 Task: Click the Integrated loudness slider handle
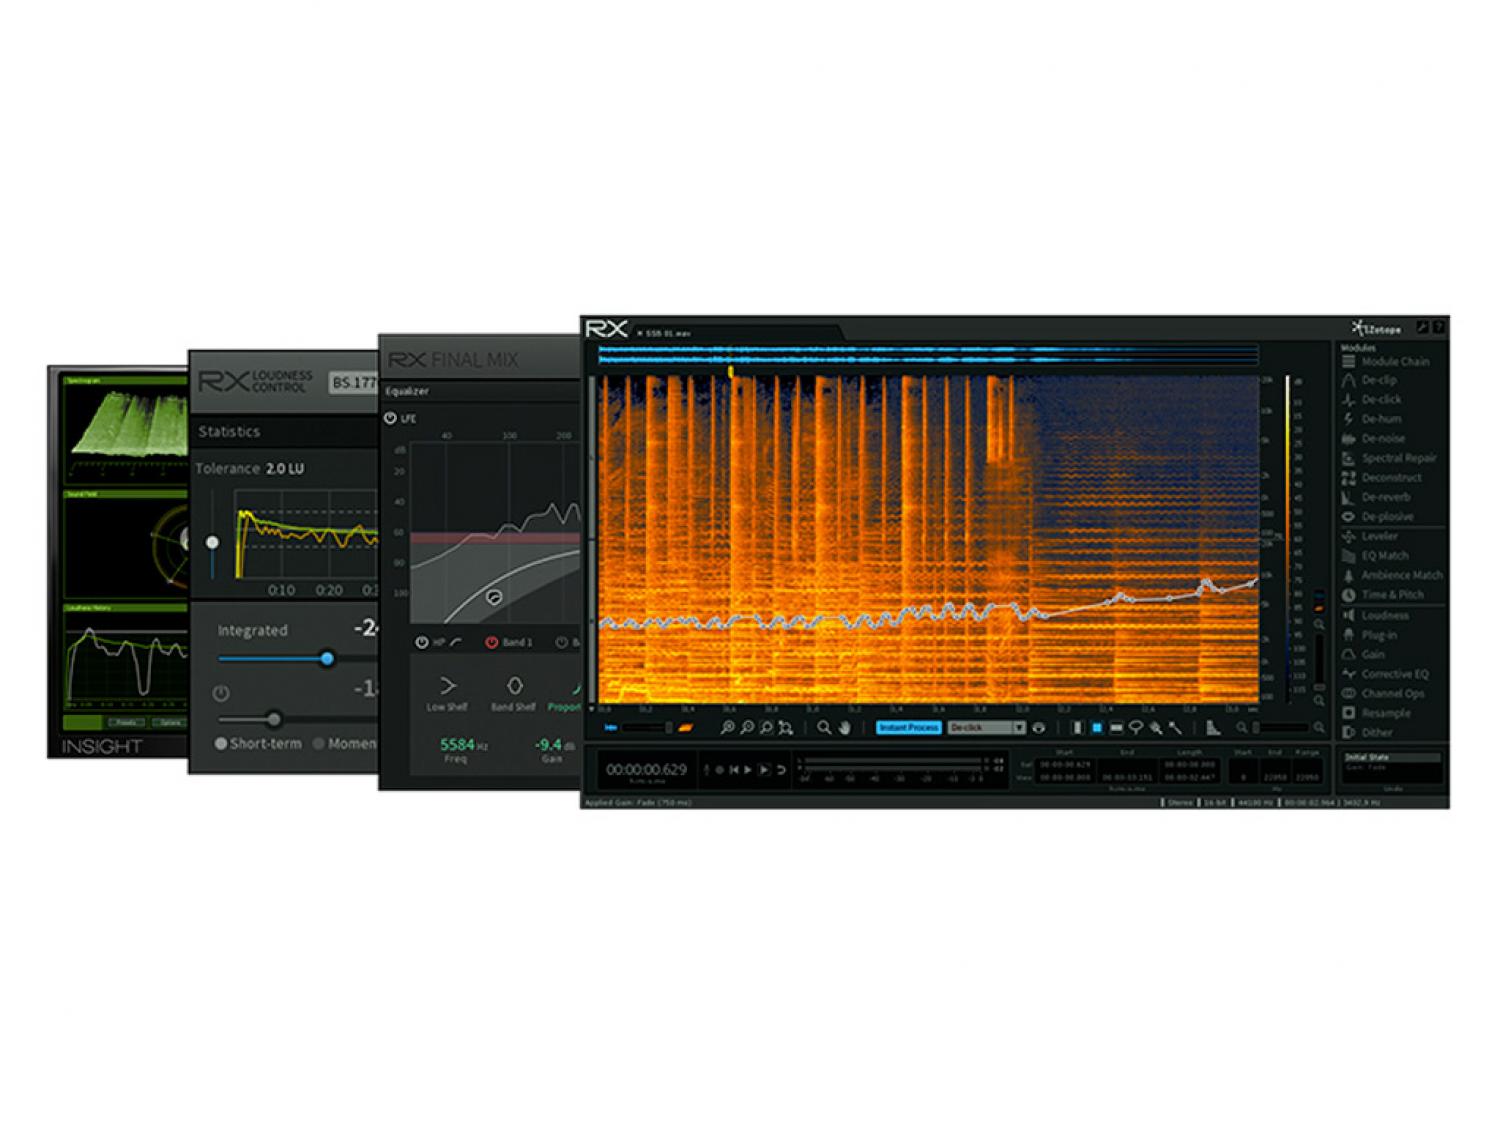click(327, 659)
